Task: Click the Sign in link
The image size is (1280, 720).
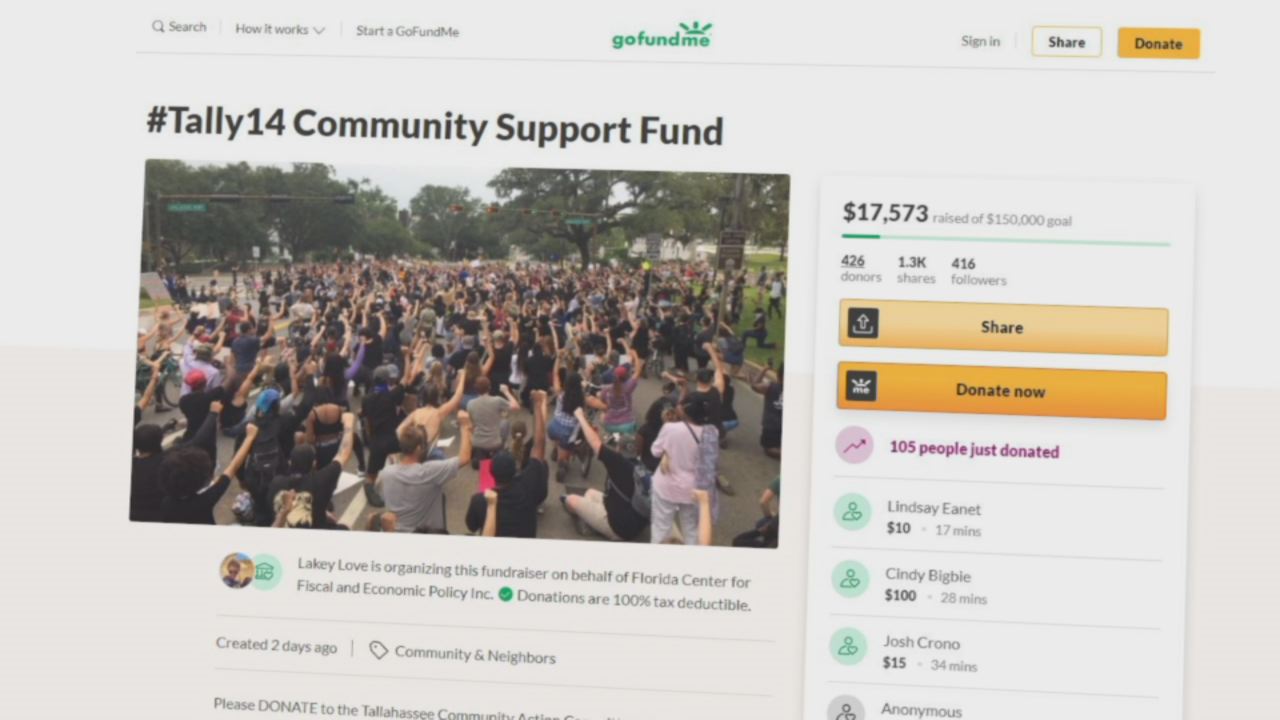Action: [x=980, y=41]
